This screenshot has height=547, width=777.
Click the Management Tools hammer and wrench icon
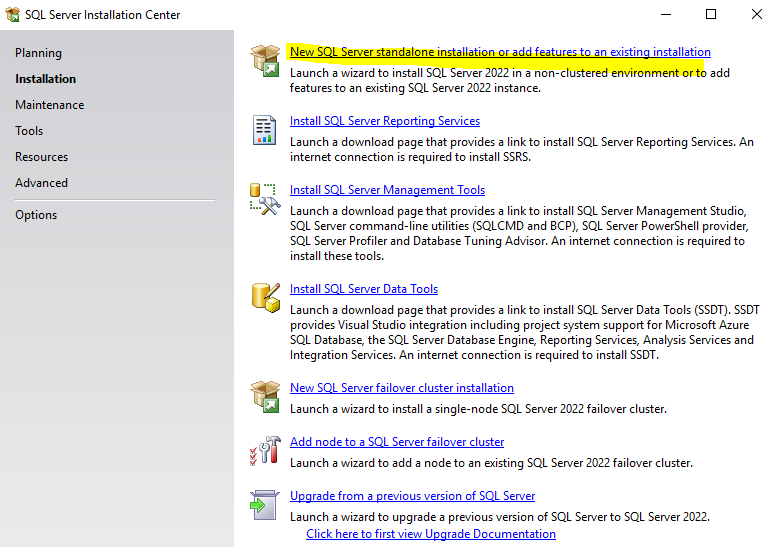265,199
